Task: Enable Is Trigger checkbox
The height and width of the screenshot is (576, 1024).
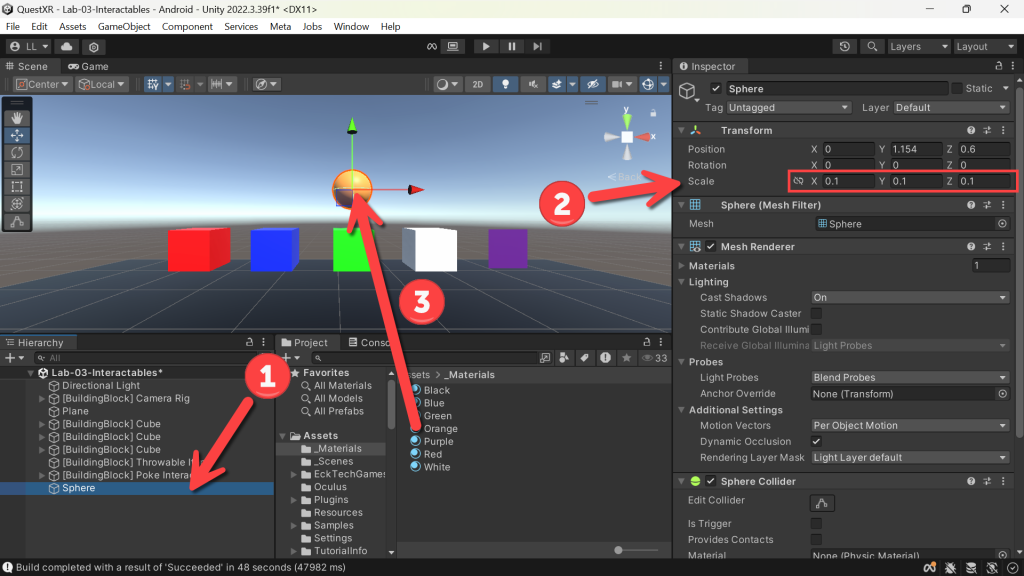Action: [816, 524]
